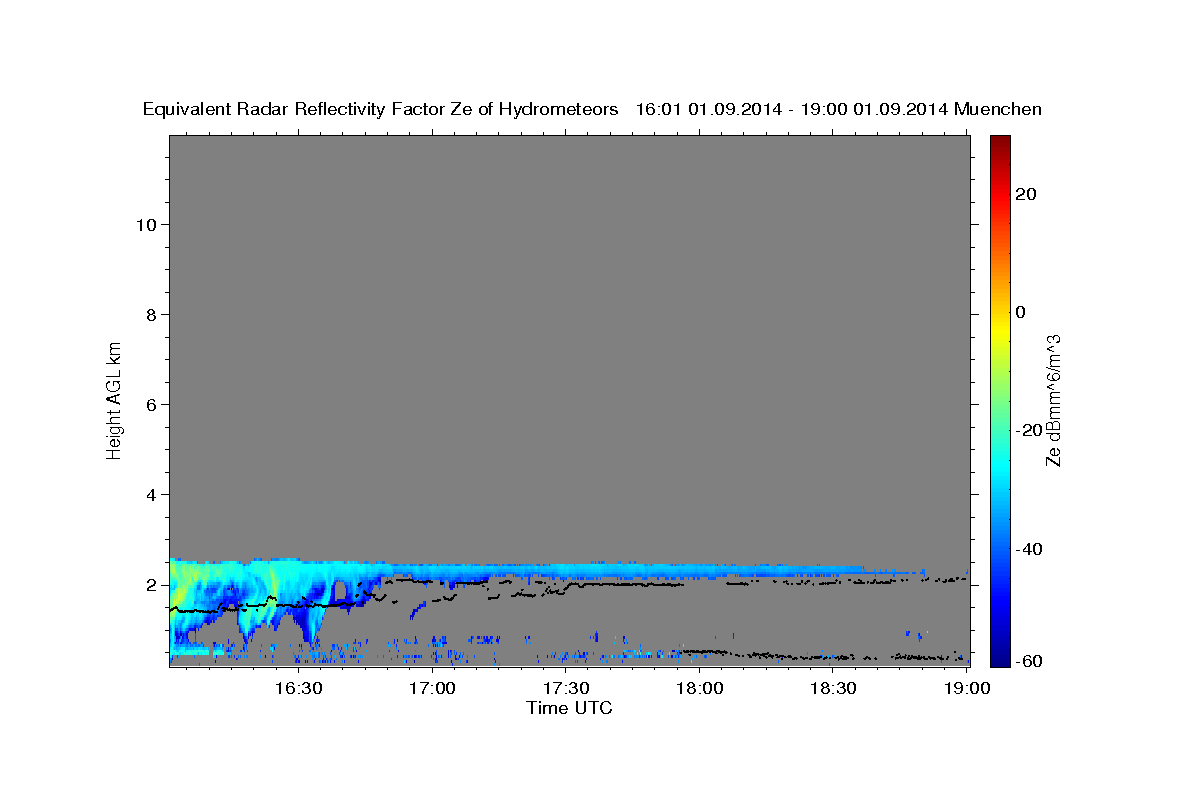Select the 16:30 time tick label
1200x800 pixels.
(x=299, y=688)
